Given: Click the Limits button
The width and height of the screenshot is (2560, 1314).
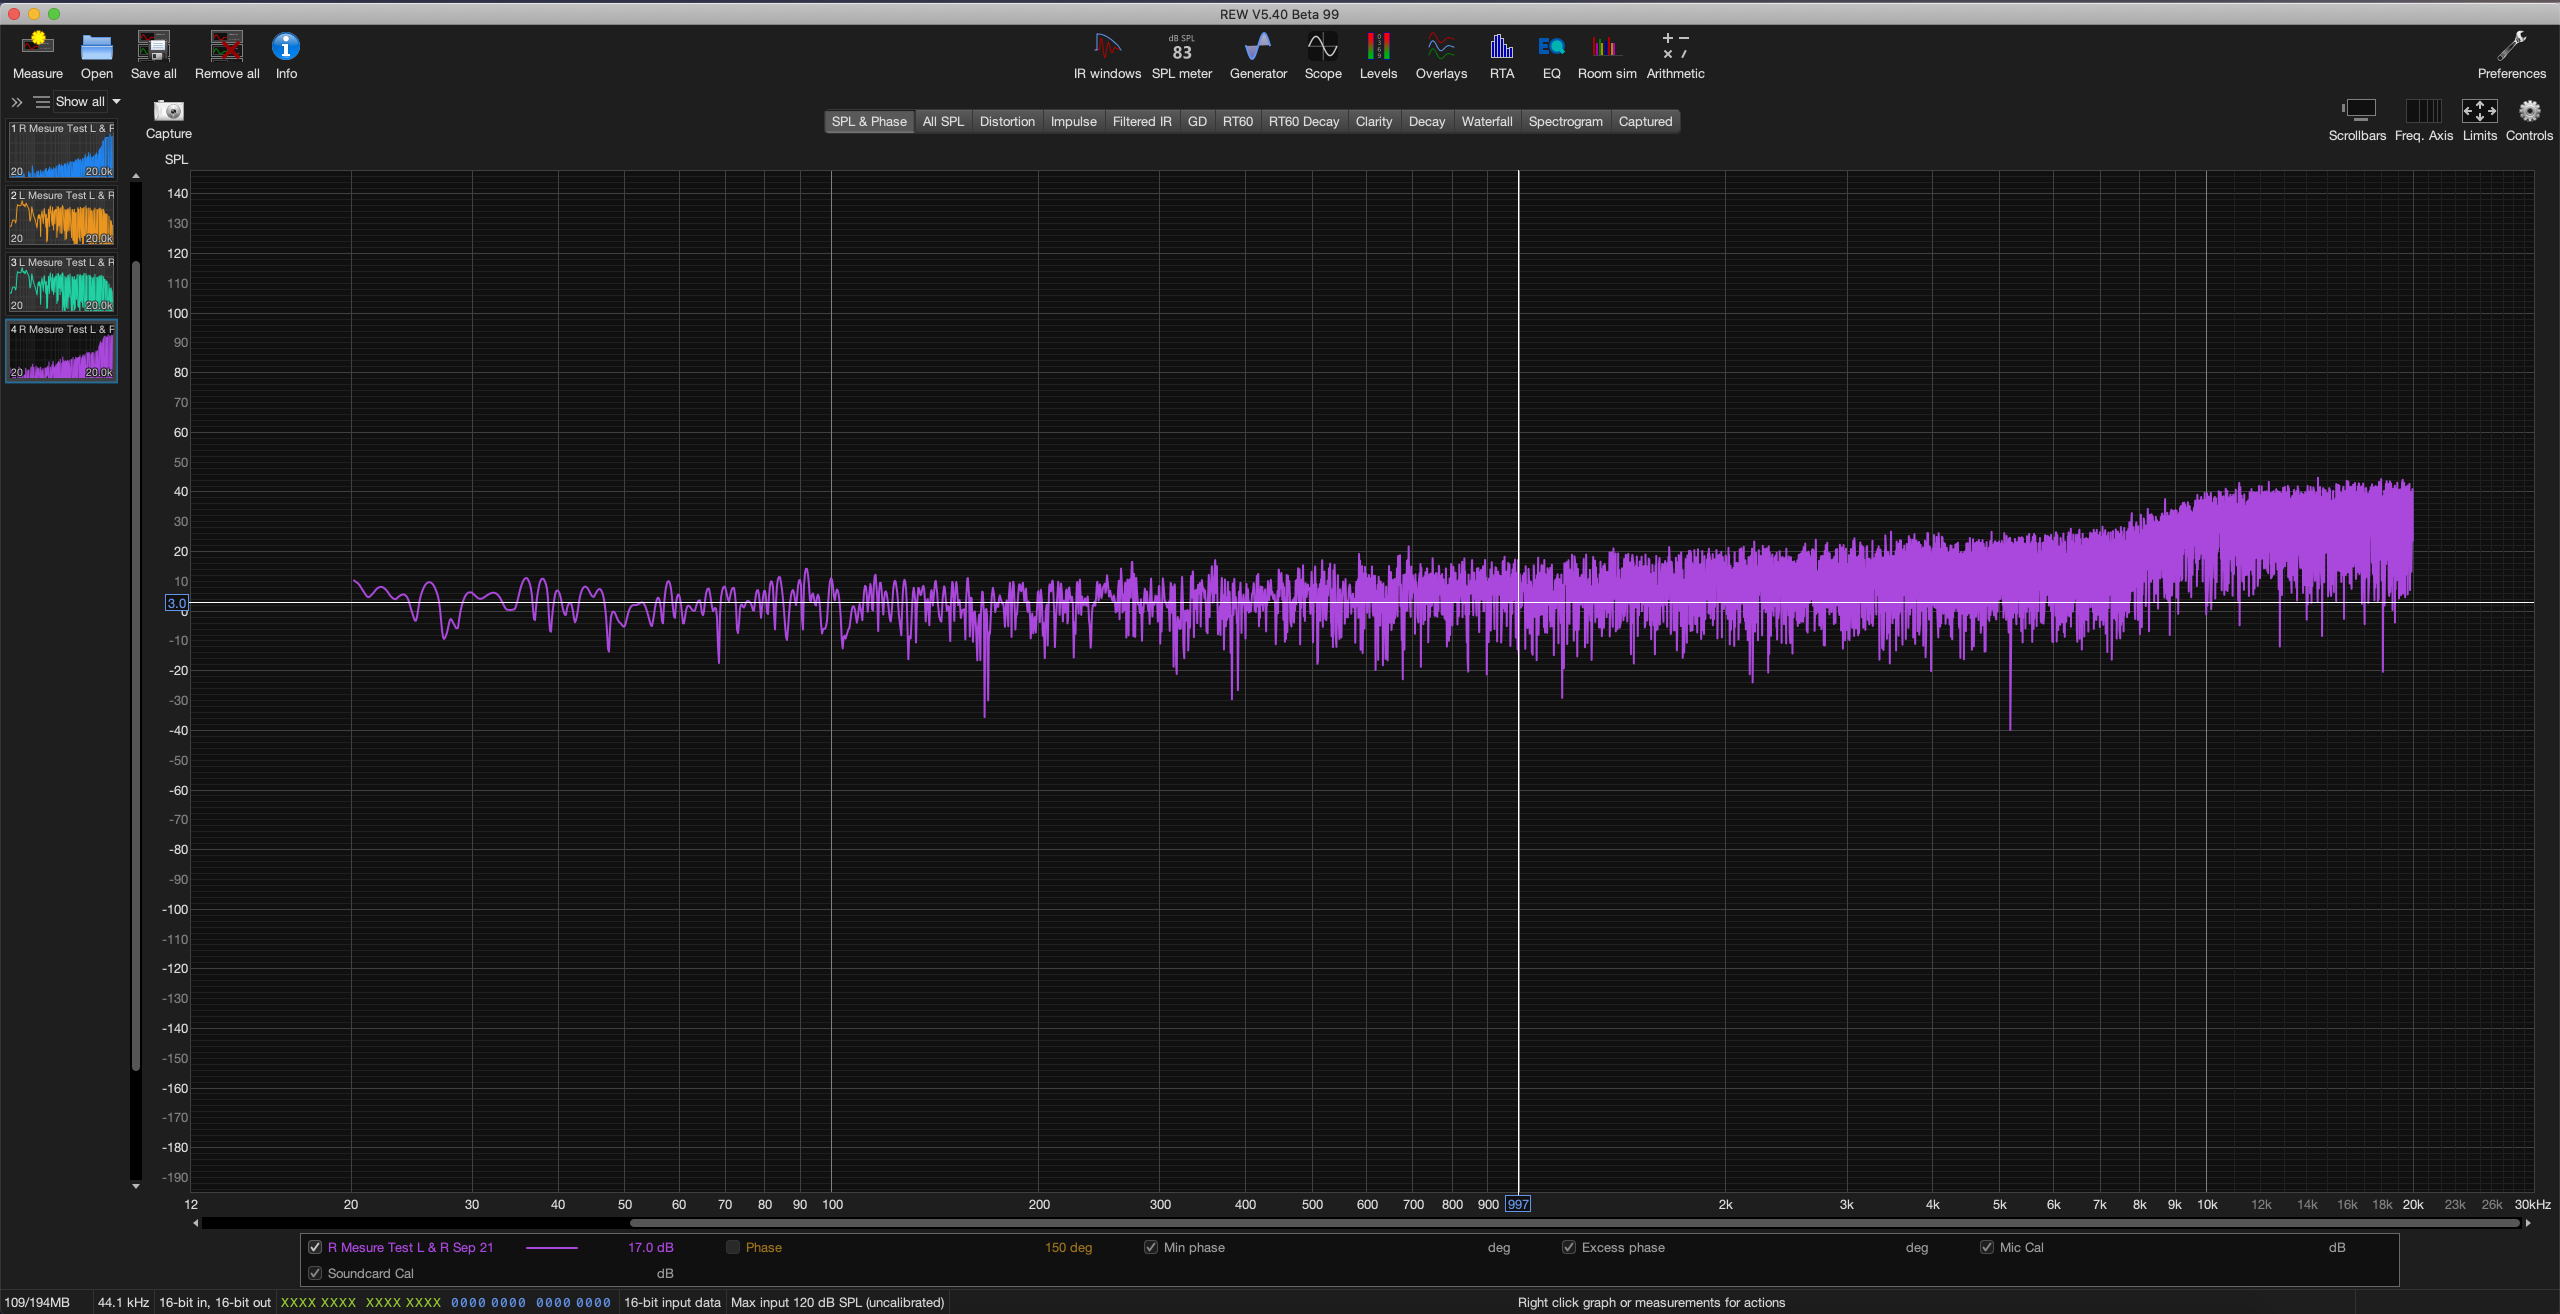Looking at the screenshot, I should pos(2479,111).
